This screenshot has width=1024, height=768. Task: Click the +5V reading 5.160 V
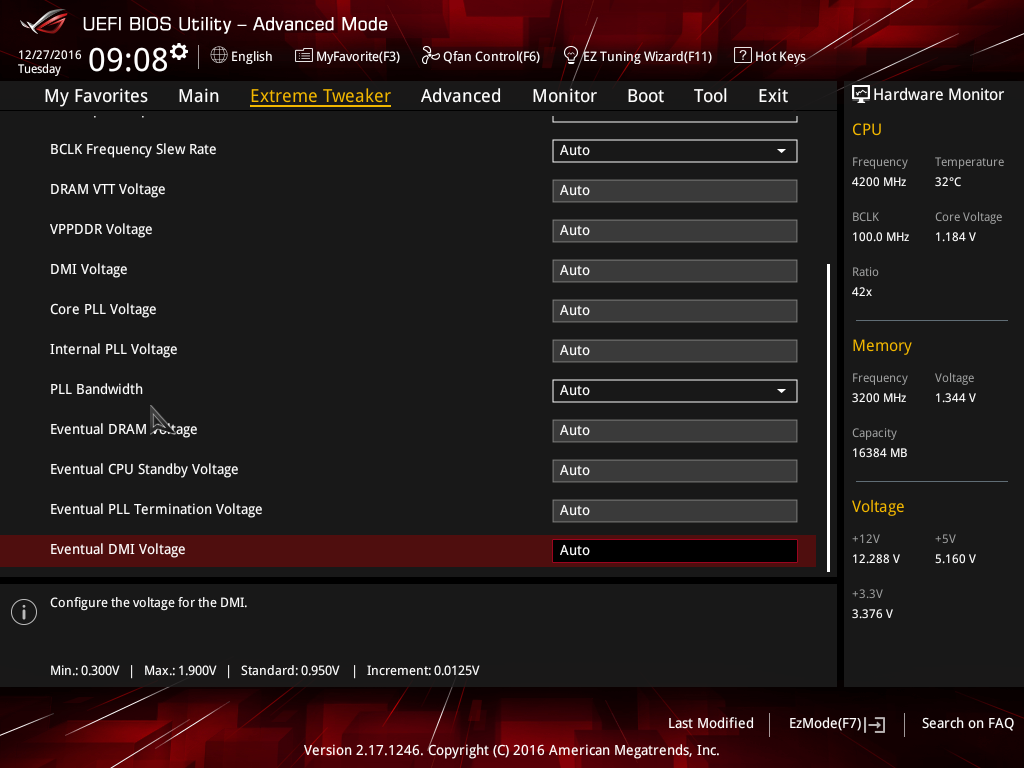point(955,559)
